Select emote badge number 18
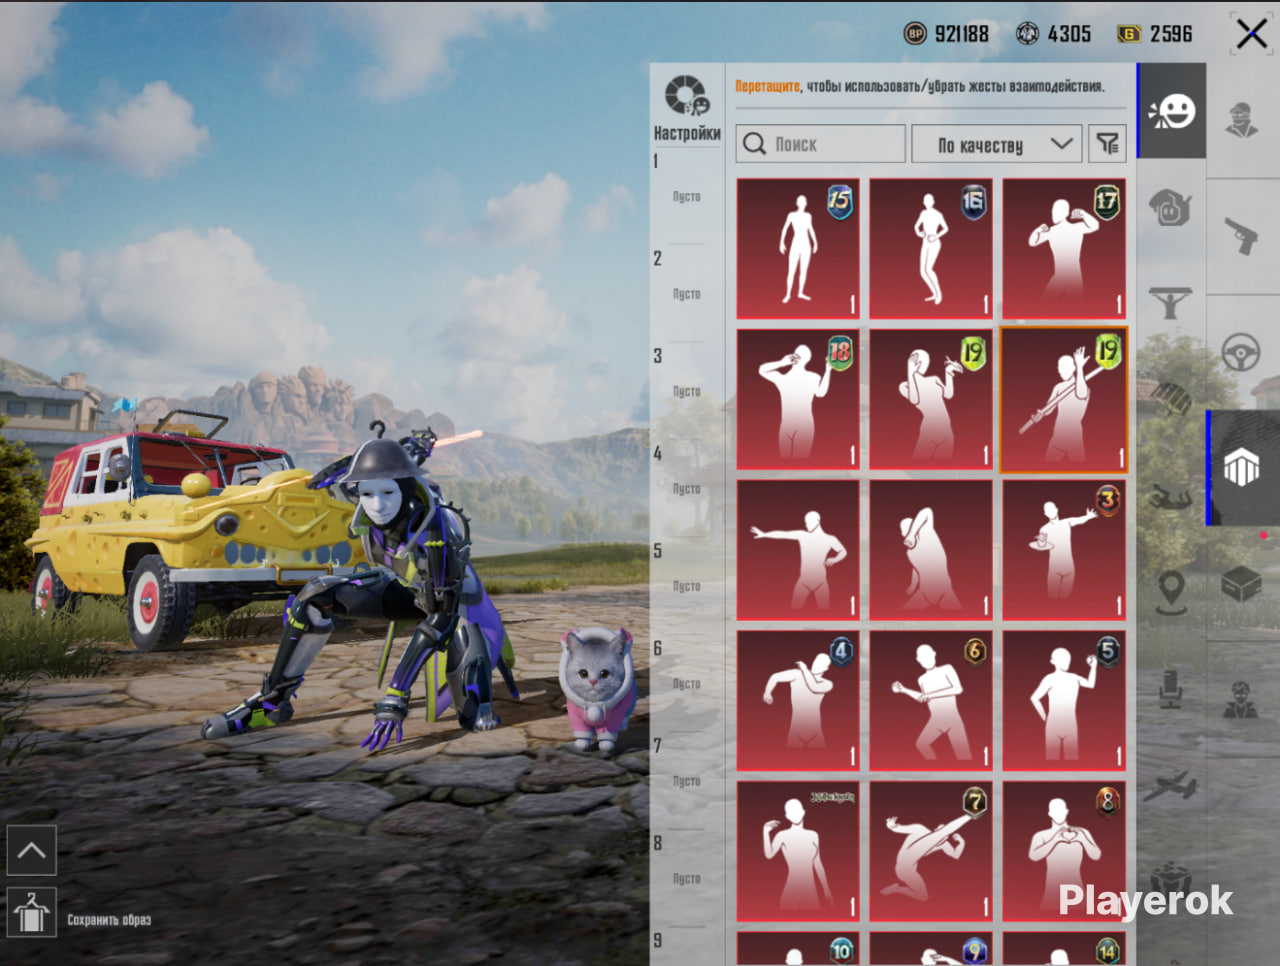Viewport: 1280px width, 966px height. (798, 399)
